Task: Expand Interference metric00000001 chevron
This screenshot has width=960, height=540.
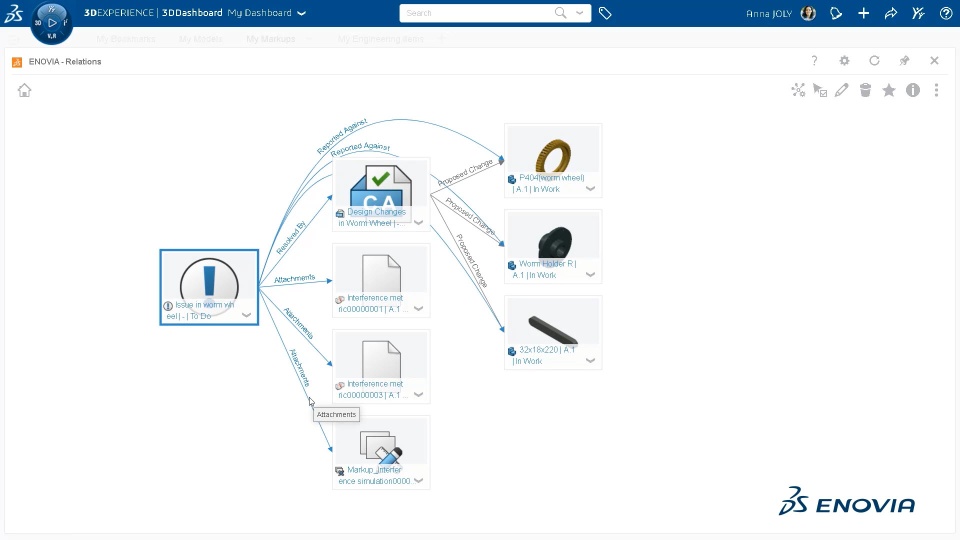Action: (419, 309)
